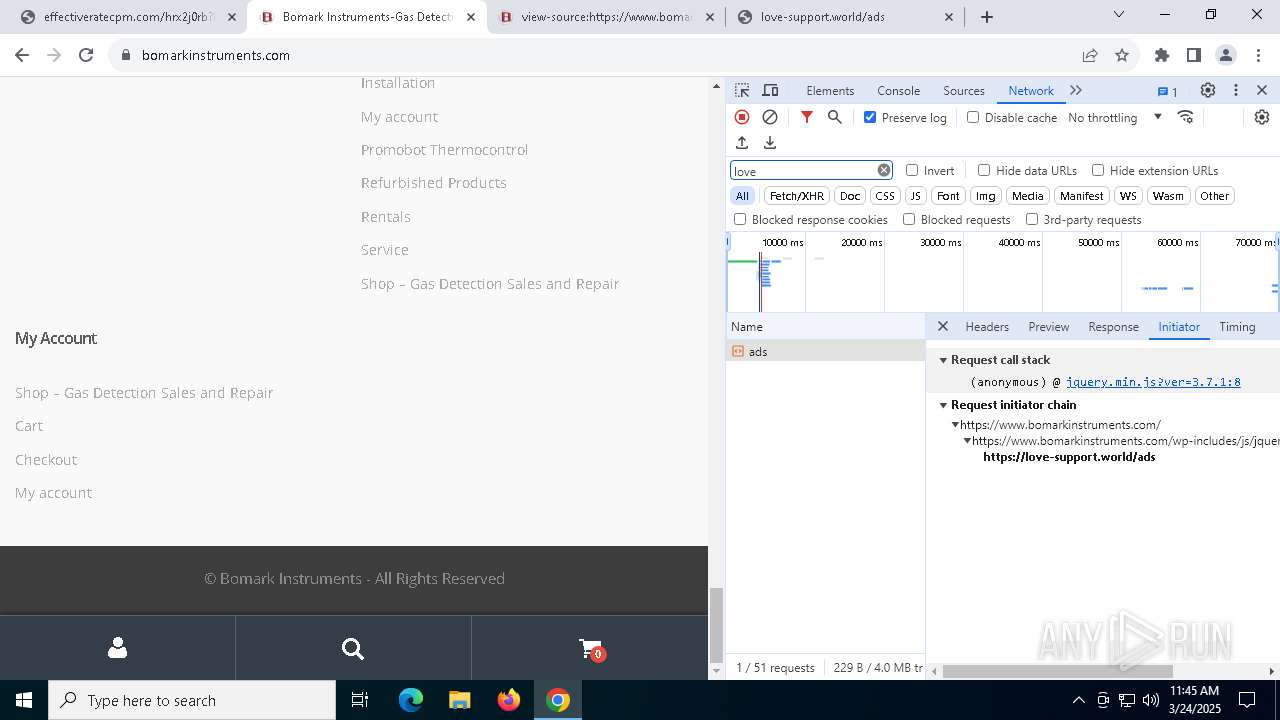Open the new tab plus button
The image size is (1280, 720).
point(987,17)
